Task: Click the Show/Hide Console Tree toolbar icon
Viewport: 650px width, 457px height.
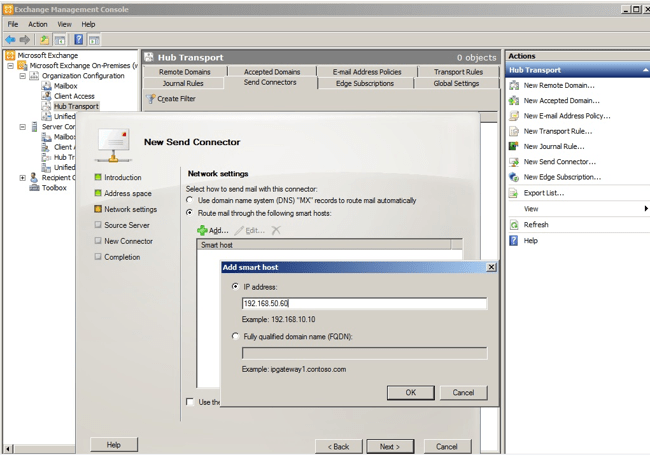Action: 60,40
